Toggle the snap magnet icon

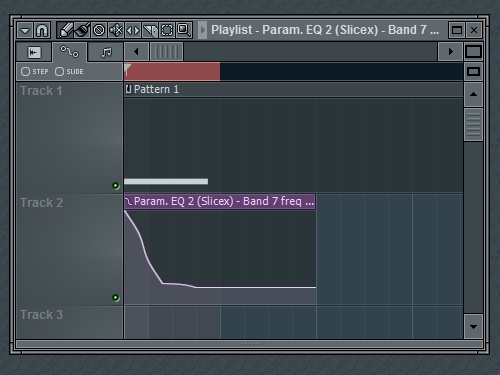[42, 30]
